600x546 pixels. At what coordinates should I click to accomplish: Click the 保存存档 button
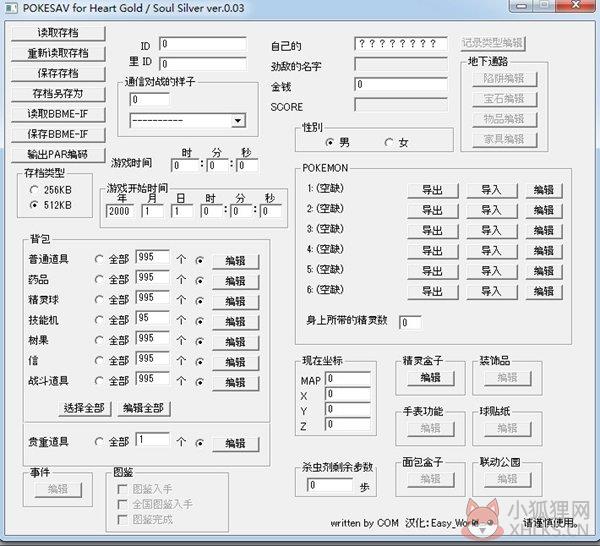58,74
